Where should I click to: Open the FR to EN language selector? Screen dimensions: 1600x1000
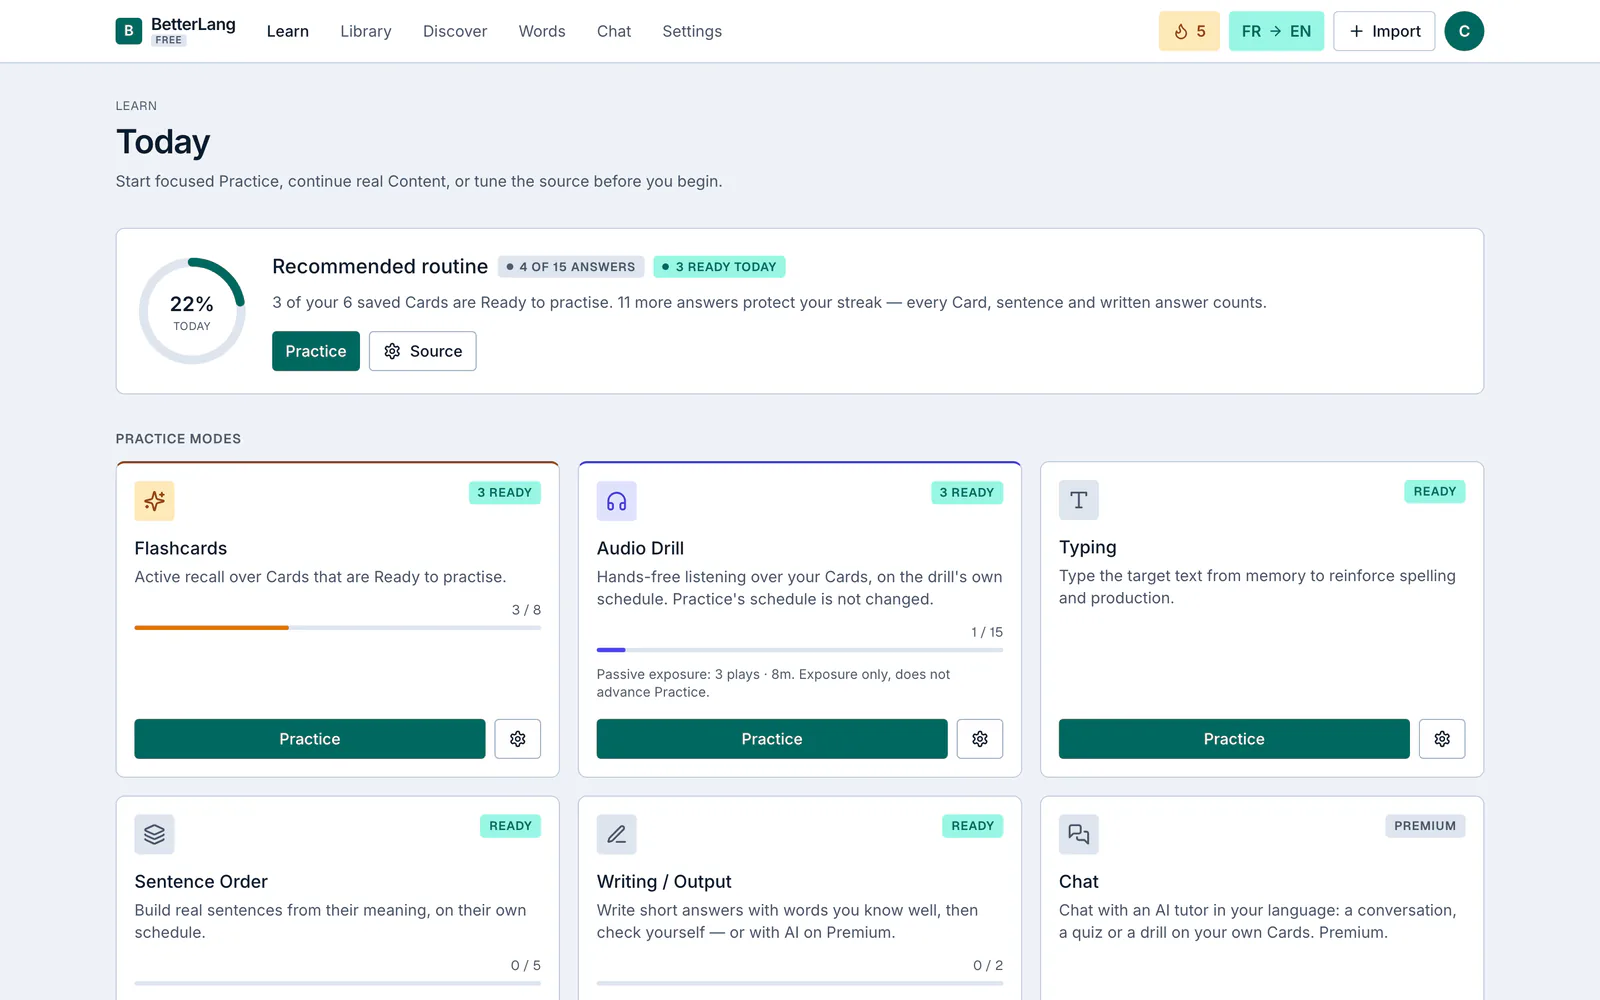coord(1276,31)
